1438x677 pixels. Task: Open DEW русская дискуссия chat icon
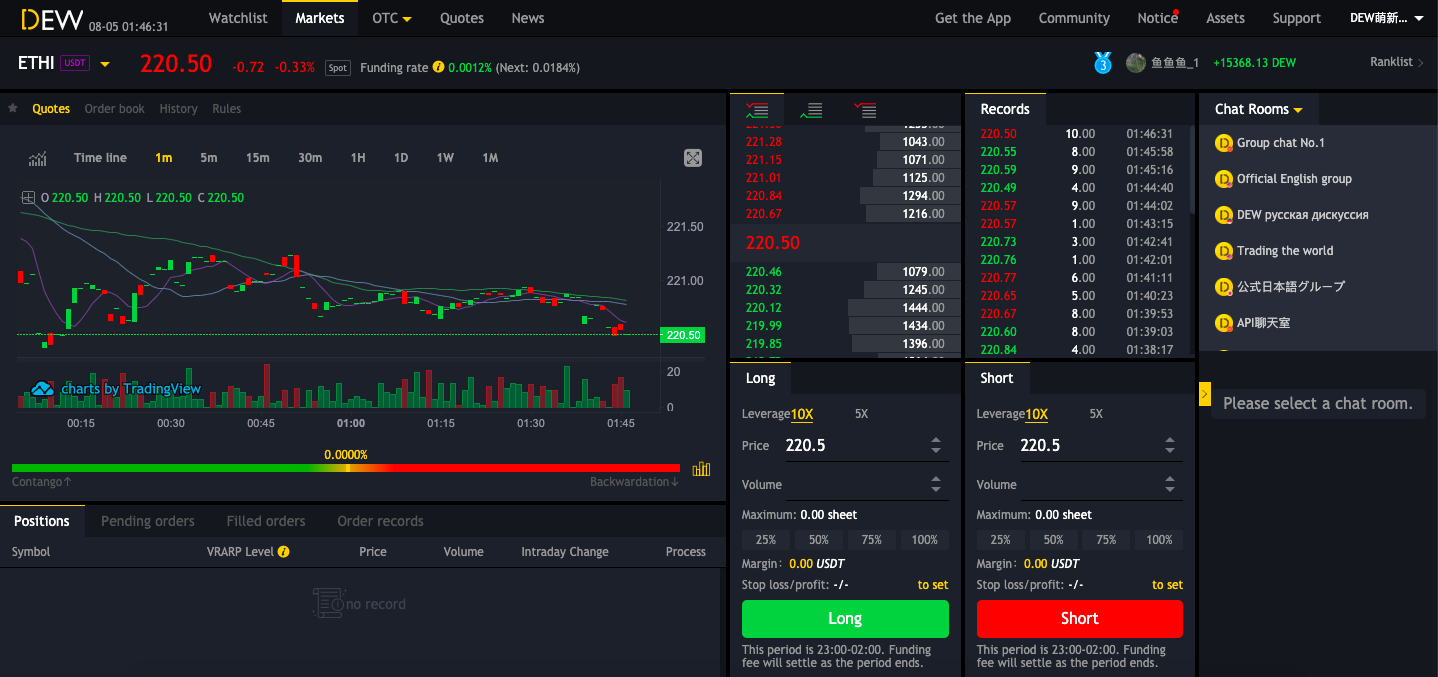pos(1223,215)
